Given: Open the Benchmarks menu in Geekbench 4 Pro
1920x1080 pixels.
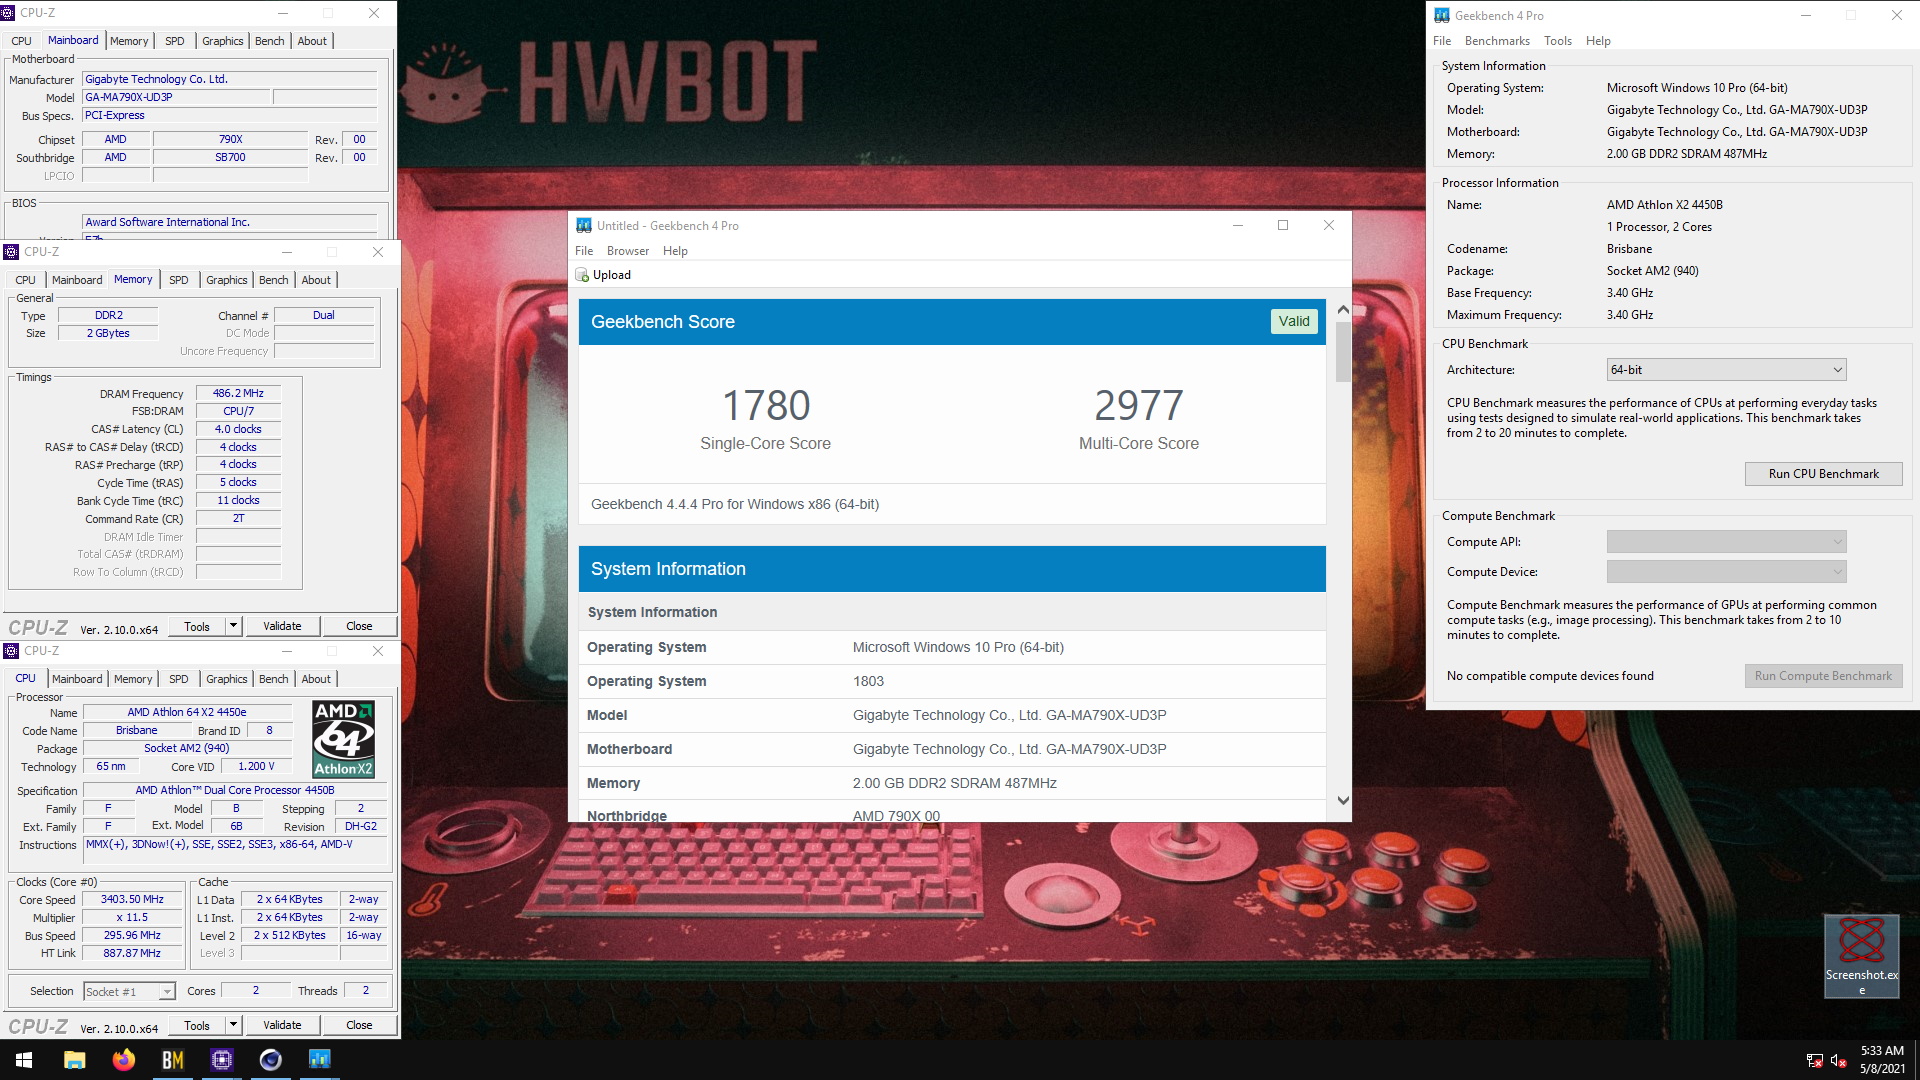Looking at the screenshot, I should [x=1497, y=41].
